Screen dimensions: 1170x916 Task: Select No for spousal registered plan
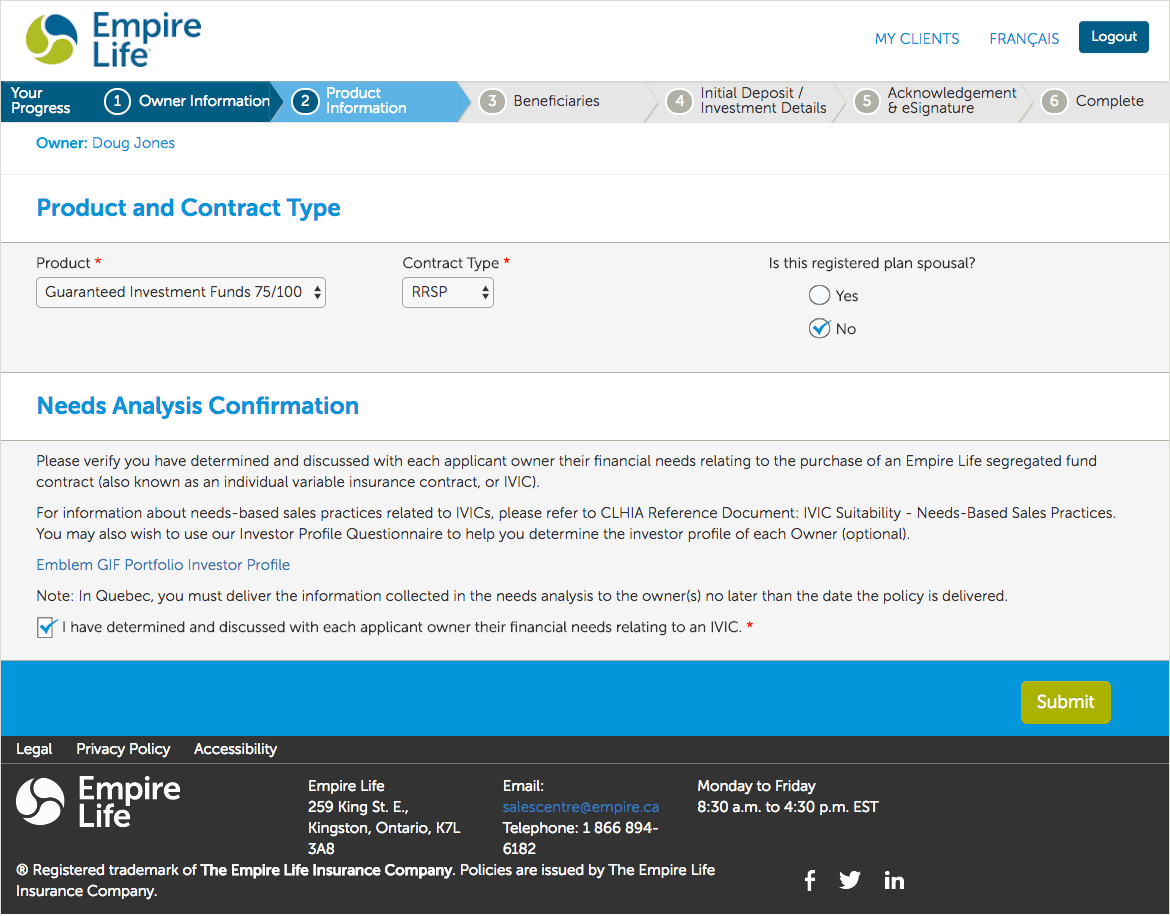coord(819,328)
